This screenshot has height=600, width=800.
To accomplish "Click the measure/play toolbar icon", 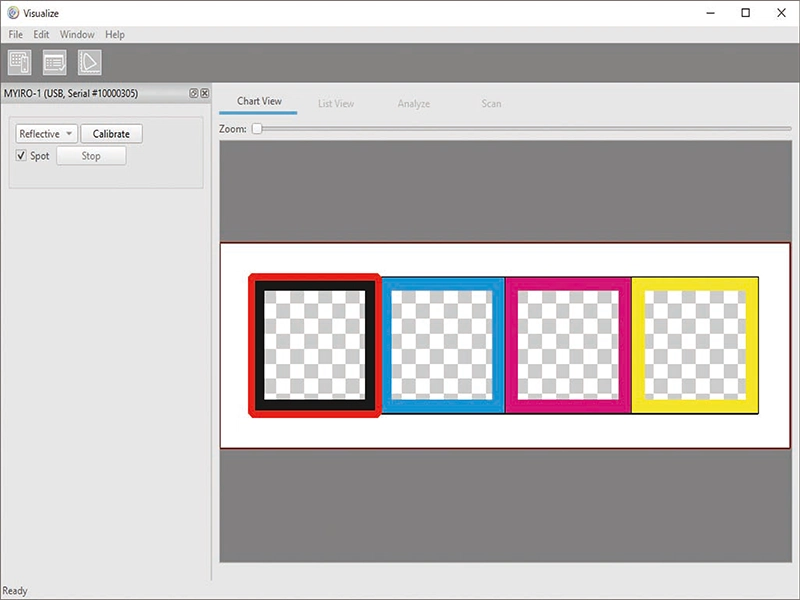I will click(x=88, y=61).
